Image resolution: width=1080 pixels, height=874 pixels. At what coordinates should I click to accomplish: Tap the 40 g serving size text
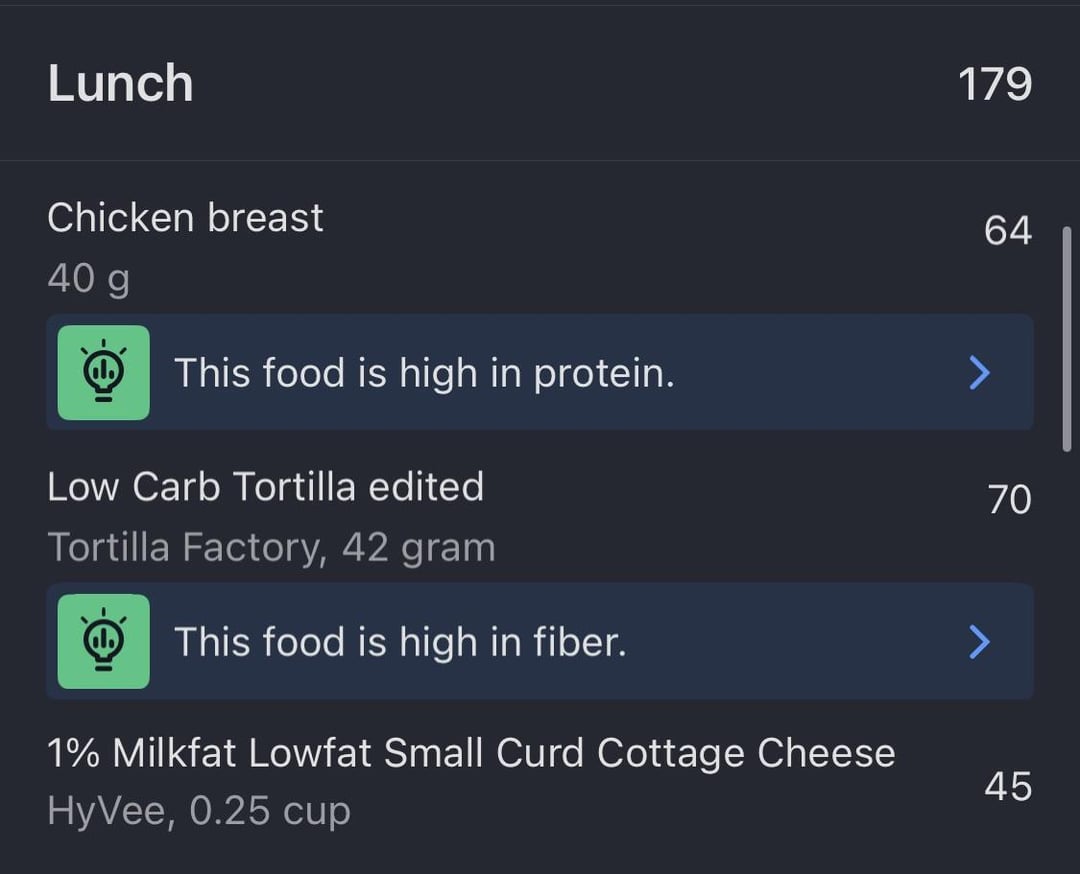[89, 279]
